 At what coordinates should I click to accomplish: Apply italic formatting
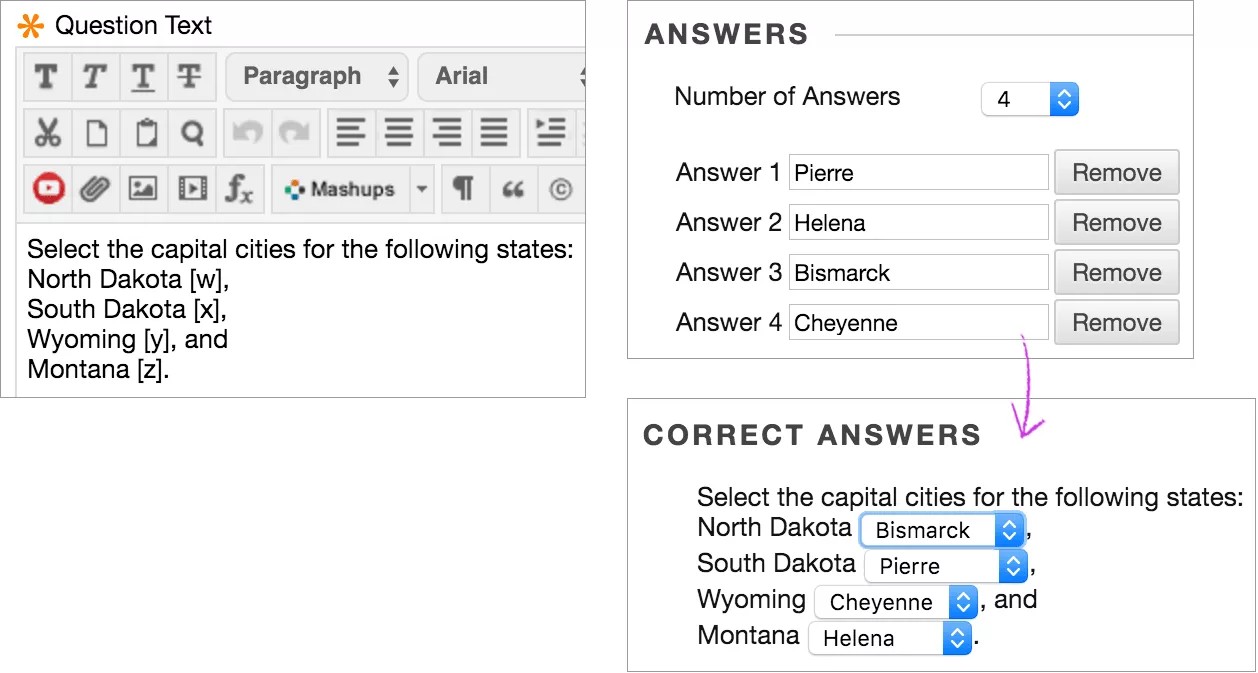94,77
